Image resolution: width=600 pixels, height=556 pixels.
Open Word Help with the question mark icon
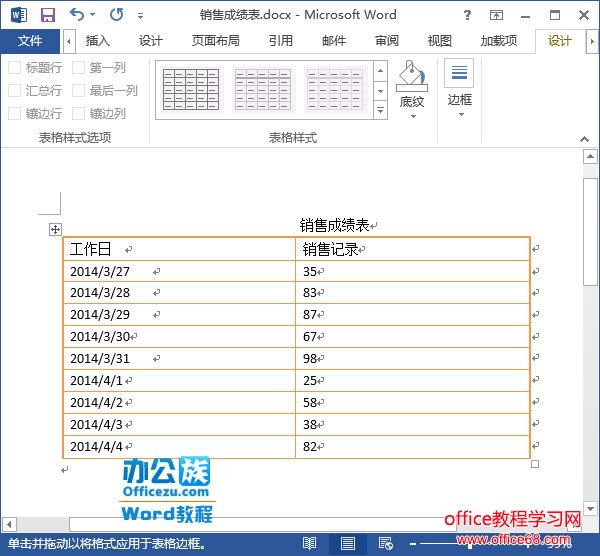pyautogui.click(x=467, y=15)
